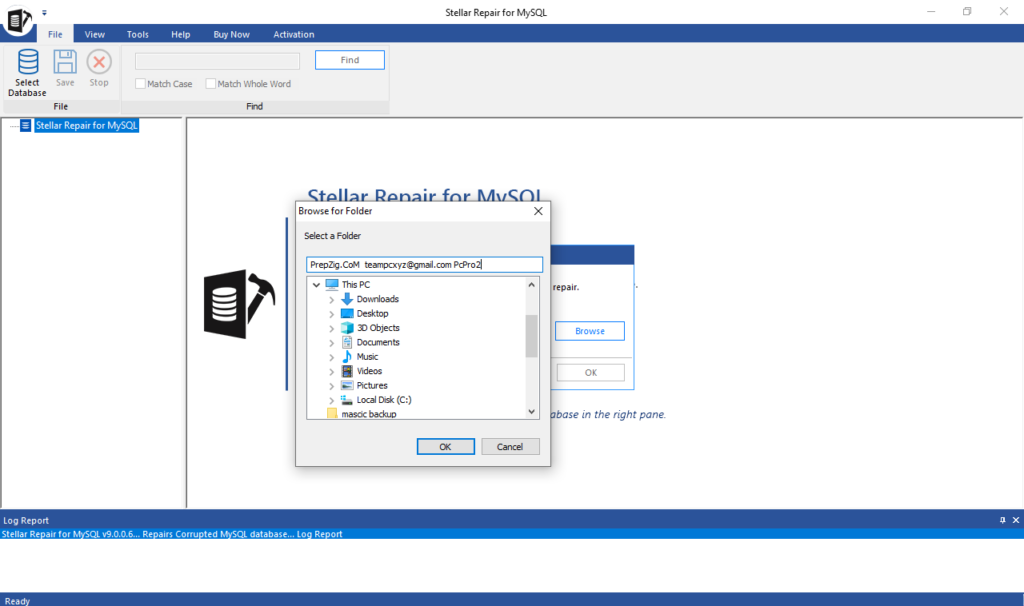This screenshot has width=1024, height=606.
Task: Click the mascic backup folder icon
Action: point(332,413)
